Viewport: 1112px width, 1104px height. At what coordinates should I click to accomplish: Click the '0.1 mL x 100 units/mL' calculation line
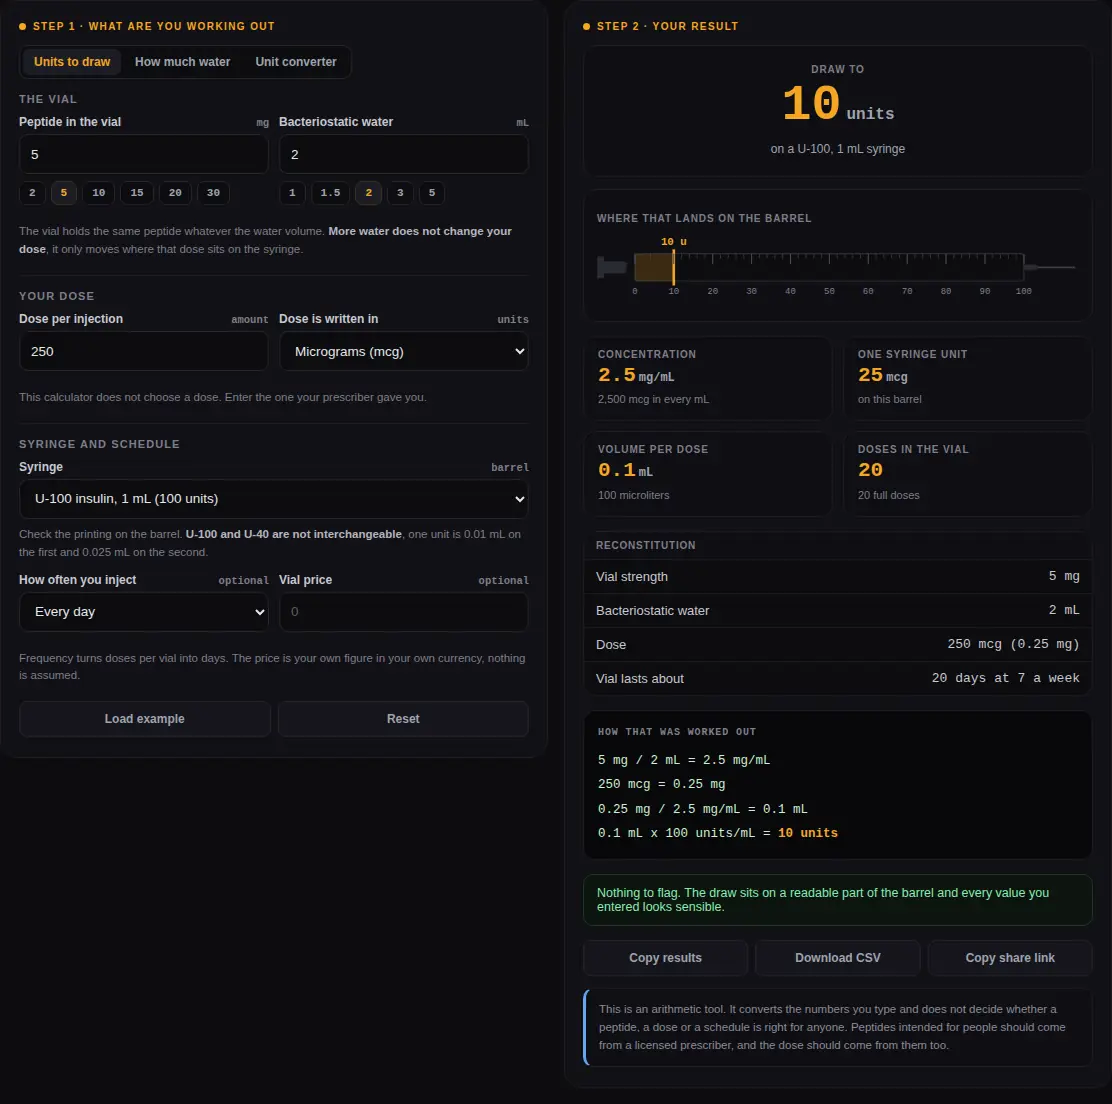(x=717, y=833)
